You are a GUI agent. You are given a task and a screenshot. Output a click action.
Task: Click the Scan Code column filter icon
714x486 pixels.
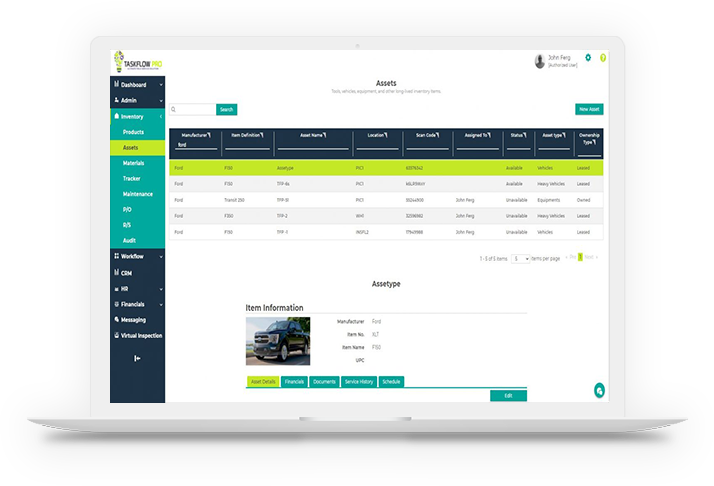pos(441,135)
